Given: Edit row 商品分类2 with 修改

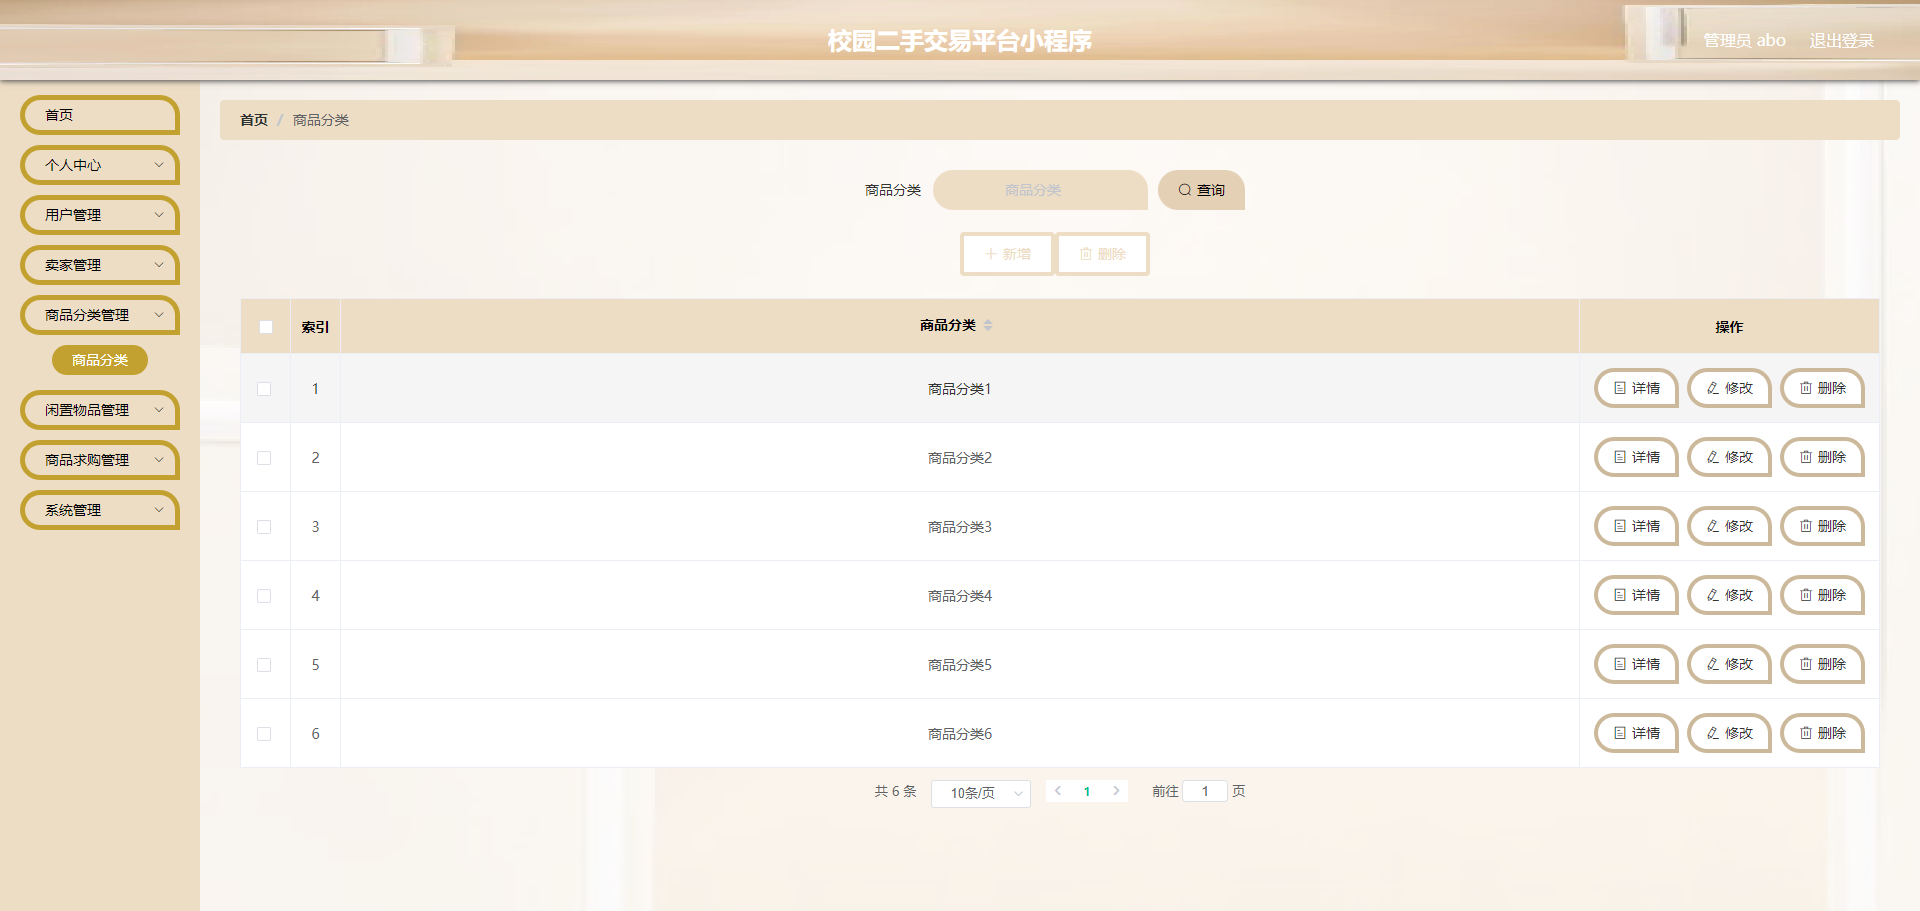Looking at the screenshot, I should point(1729,457).
